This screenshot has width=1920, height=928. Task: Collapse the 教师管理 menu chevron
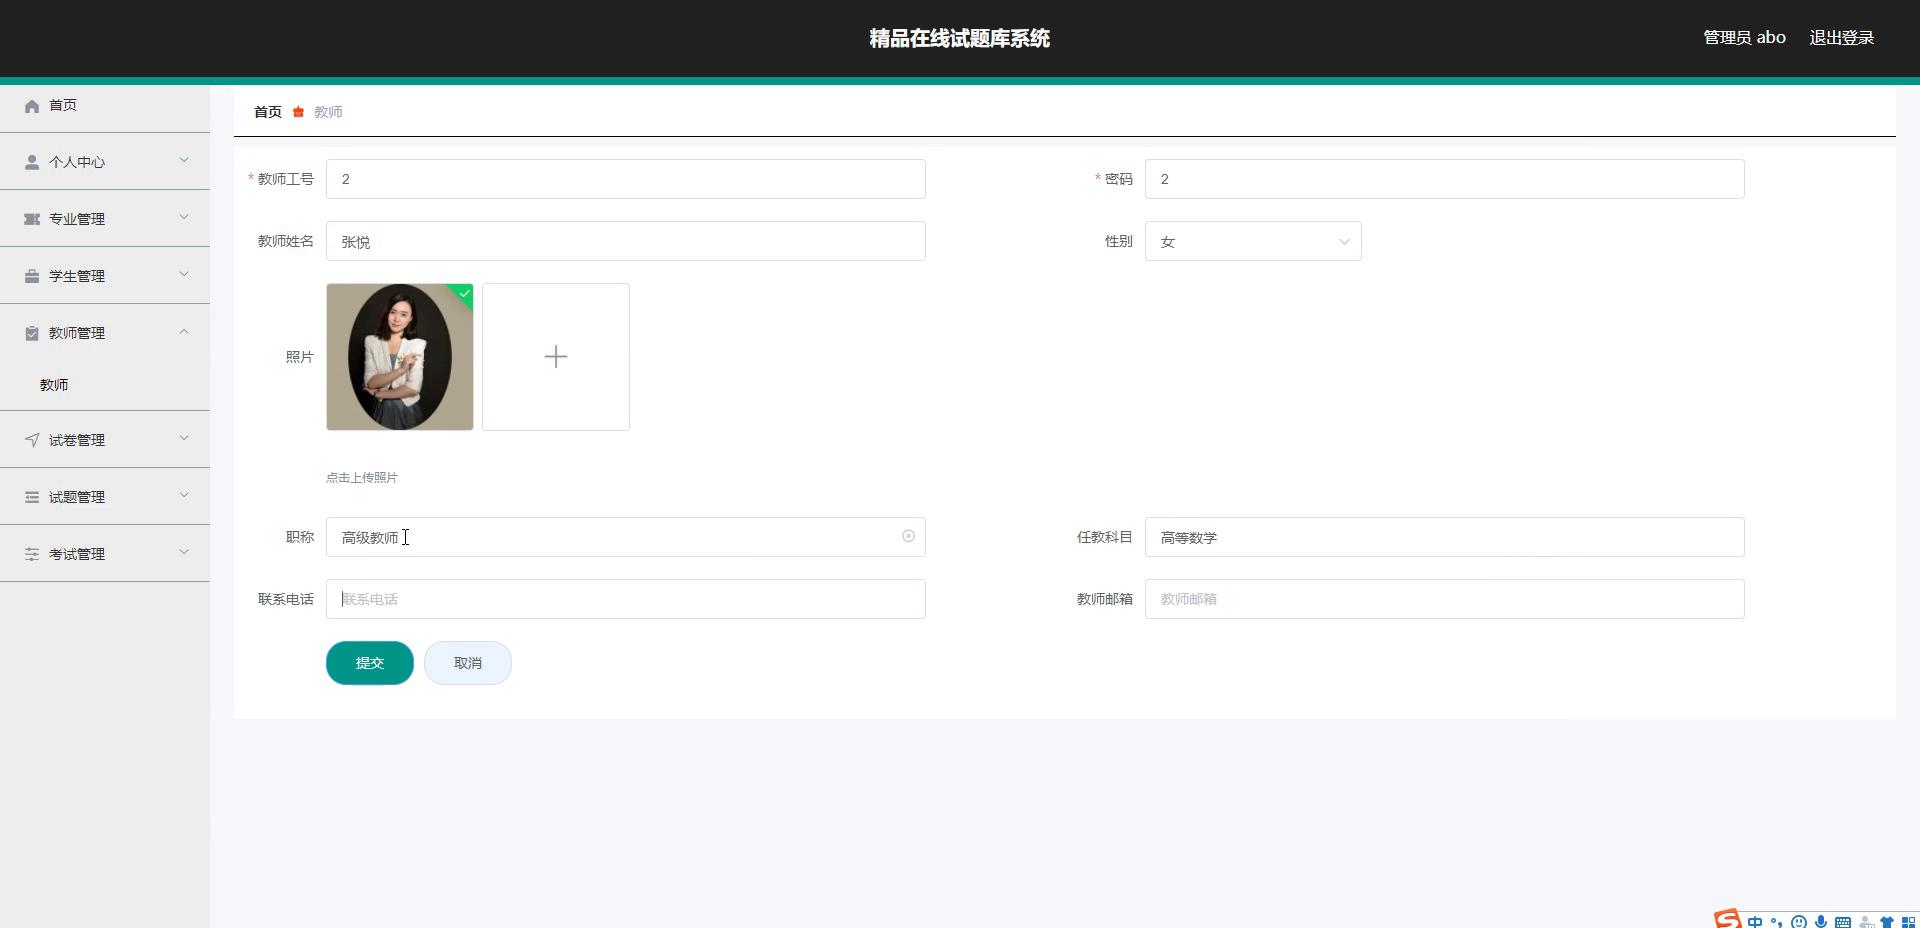(184, 332)
